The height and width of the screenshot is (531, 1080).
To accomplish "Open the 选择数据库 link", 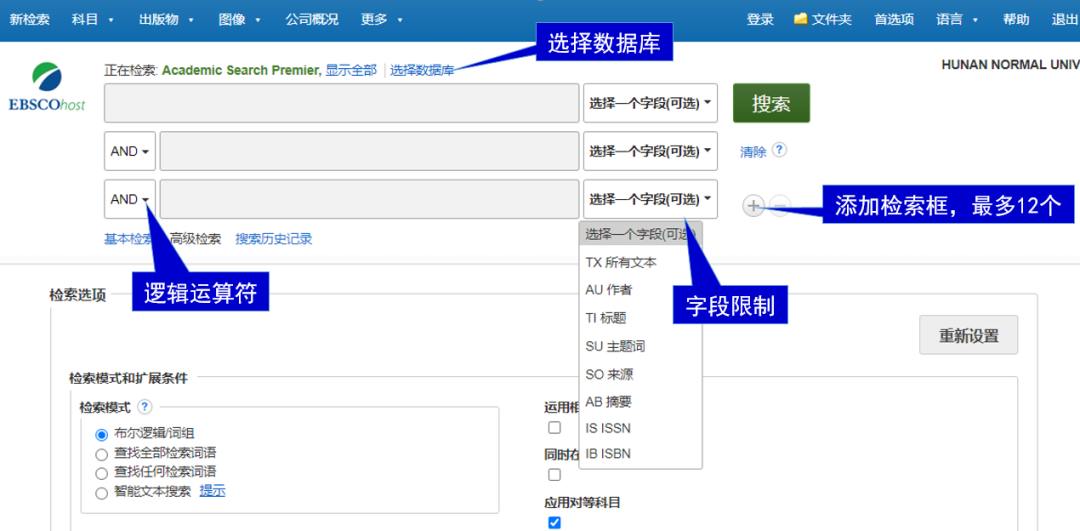I will click(x=422, y=70).
